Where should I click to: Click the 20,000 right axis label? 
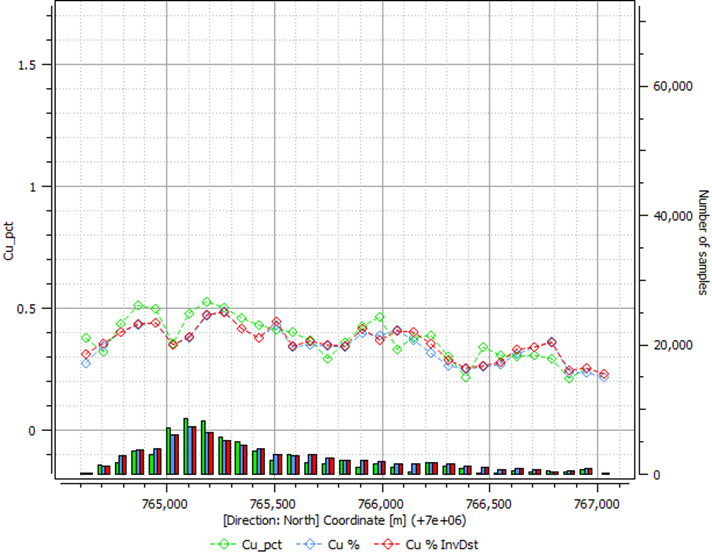pyautogui.click(x=673, y=345)
